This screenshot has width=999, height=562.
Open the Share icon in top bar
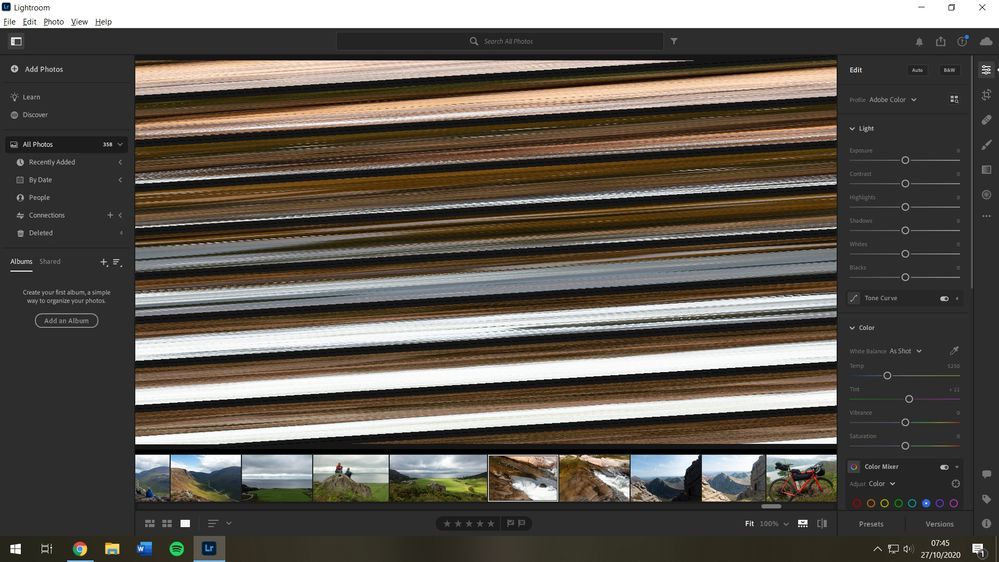click(x=940, y=41)
